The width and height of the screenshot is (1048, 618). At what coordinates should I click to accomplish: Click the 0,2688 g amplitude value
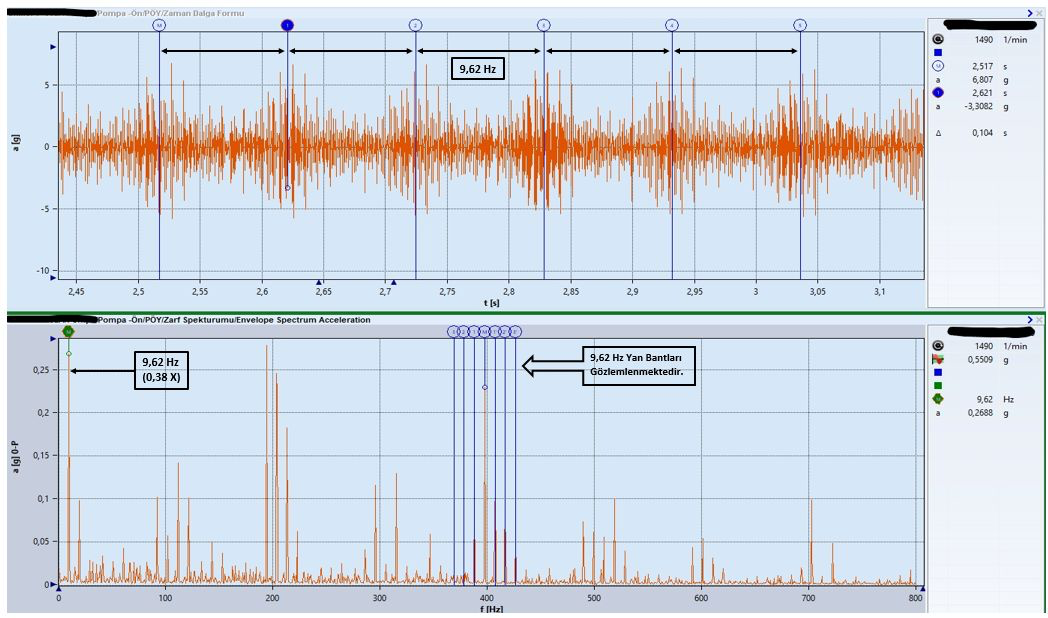(x=981, y=413)
